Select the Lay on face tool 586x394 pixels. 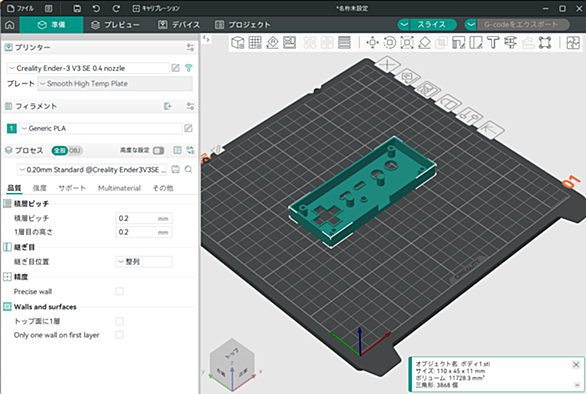pos(424,43)
